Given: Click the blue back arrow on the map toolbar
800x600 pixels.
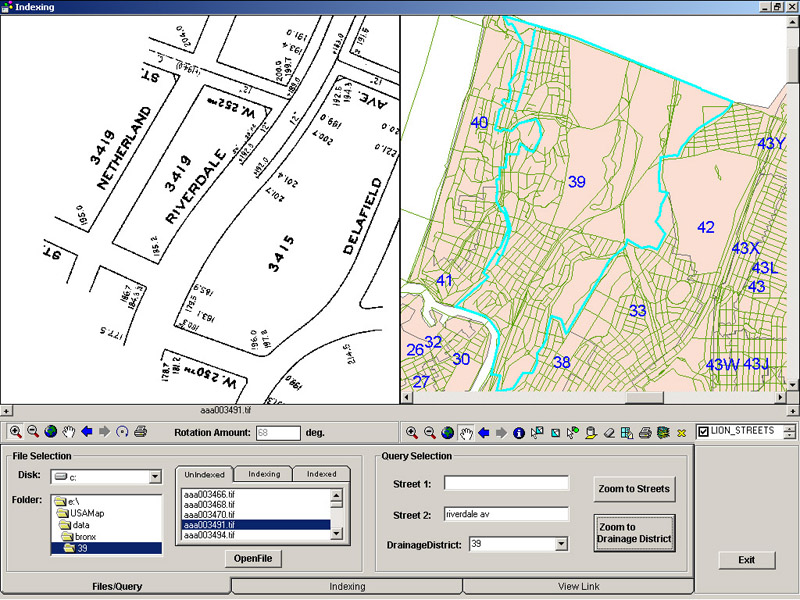Looking at the screenshot, I should pos(483,433).
